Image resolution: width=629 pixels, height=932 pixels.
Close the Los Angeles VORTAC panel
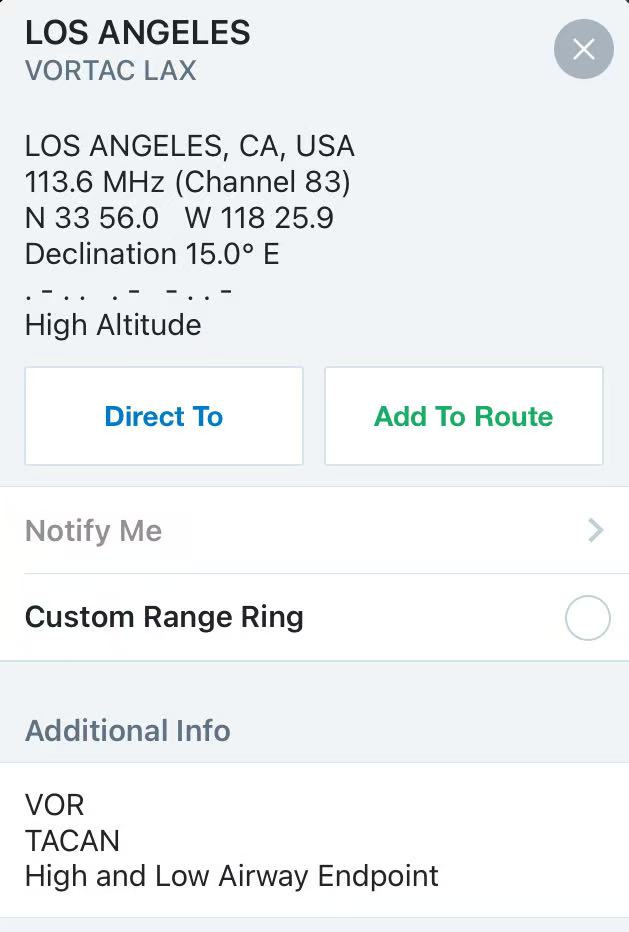[584, 49]
